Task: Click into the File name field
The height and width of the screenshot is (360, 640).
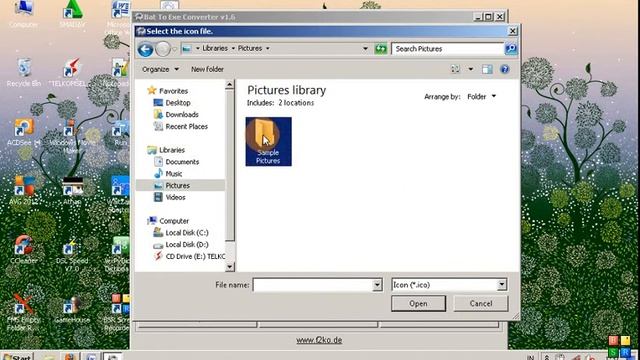Action: tap(313, 285)
